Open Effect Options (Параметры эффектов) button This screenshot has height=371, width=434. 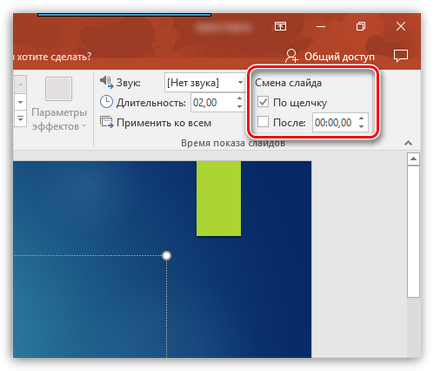[59, 104]
